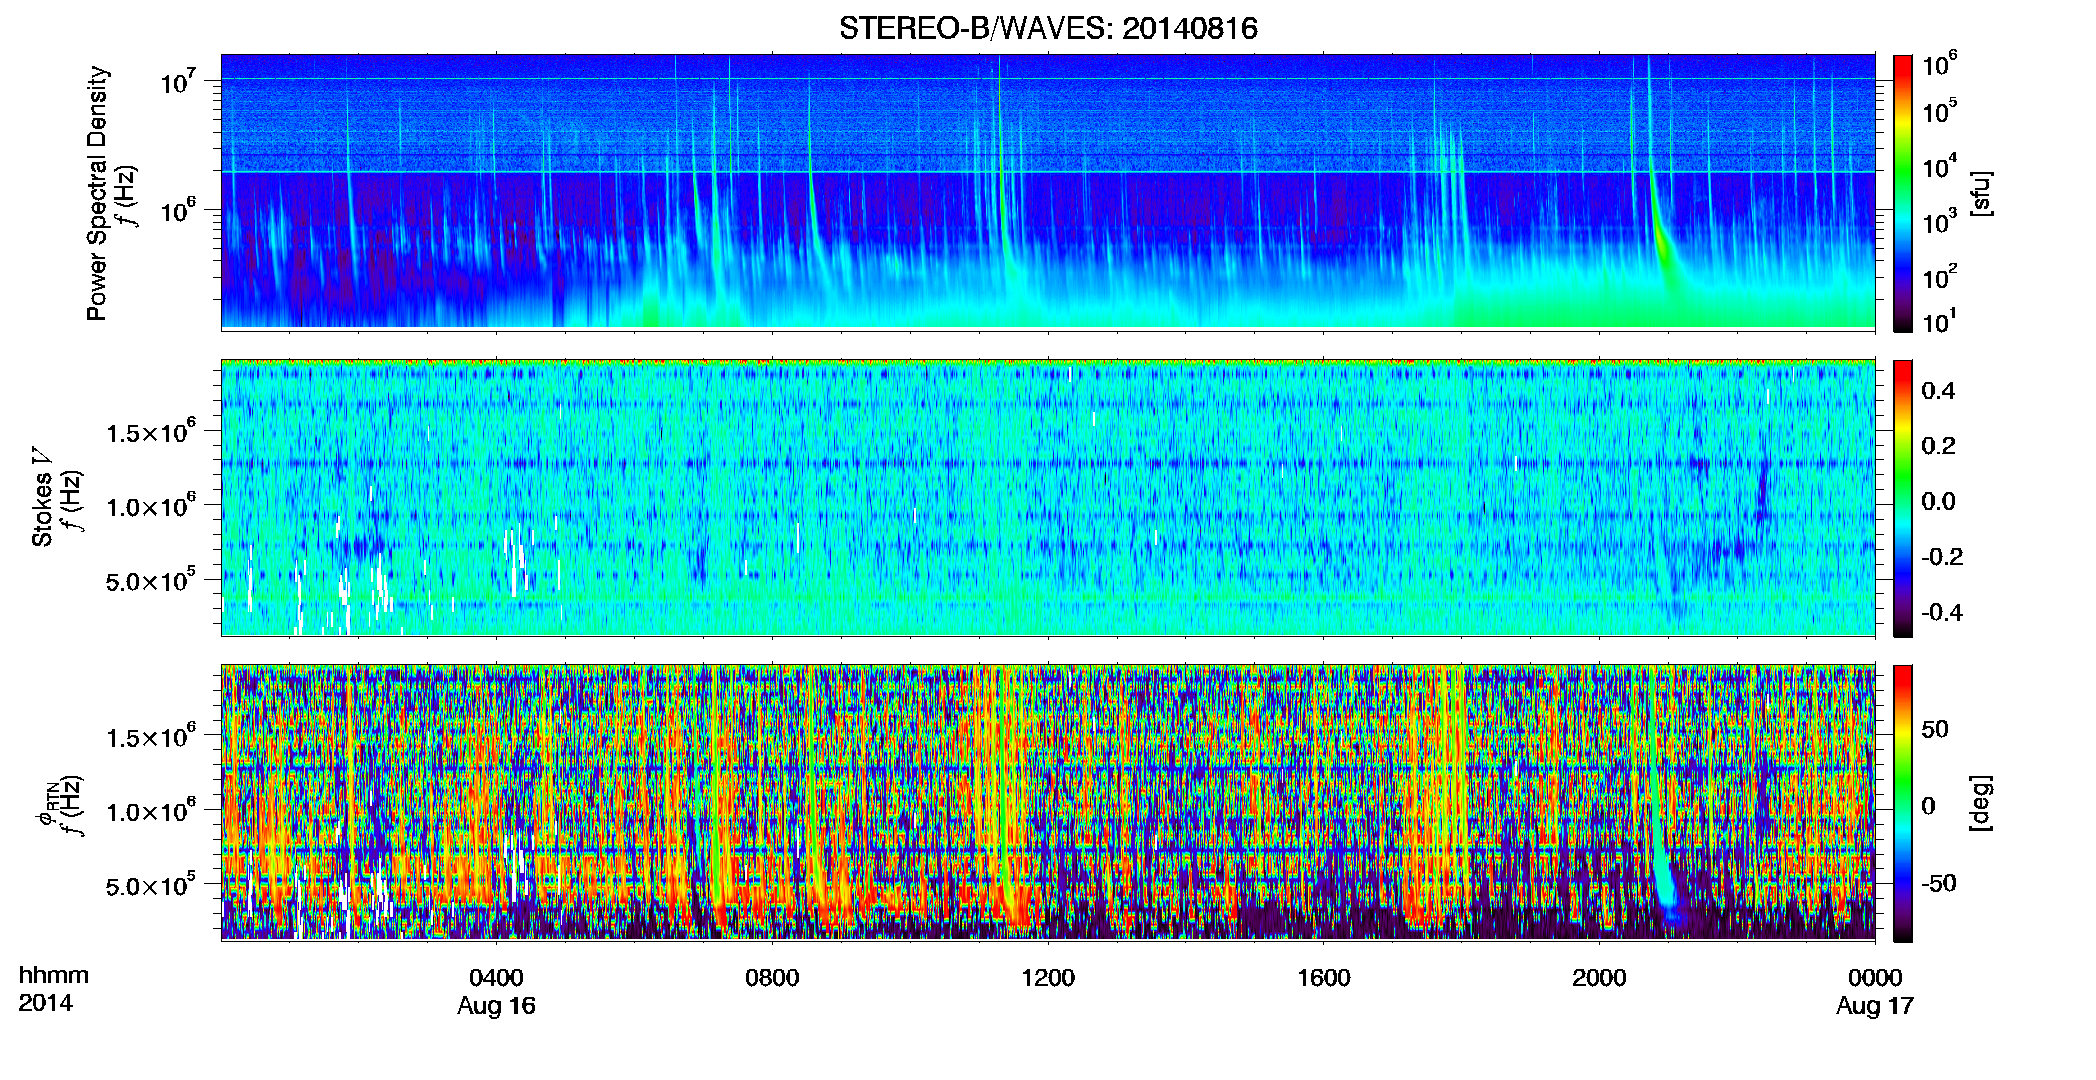
Task: Click the Stokes V axis label
Action: tap(42, 497)
